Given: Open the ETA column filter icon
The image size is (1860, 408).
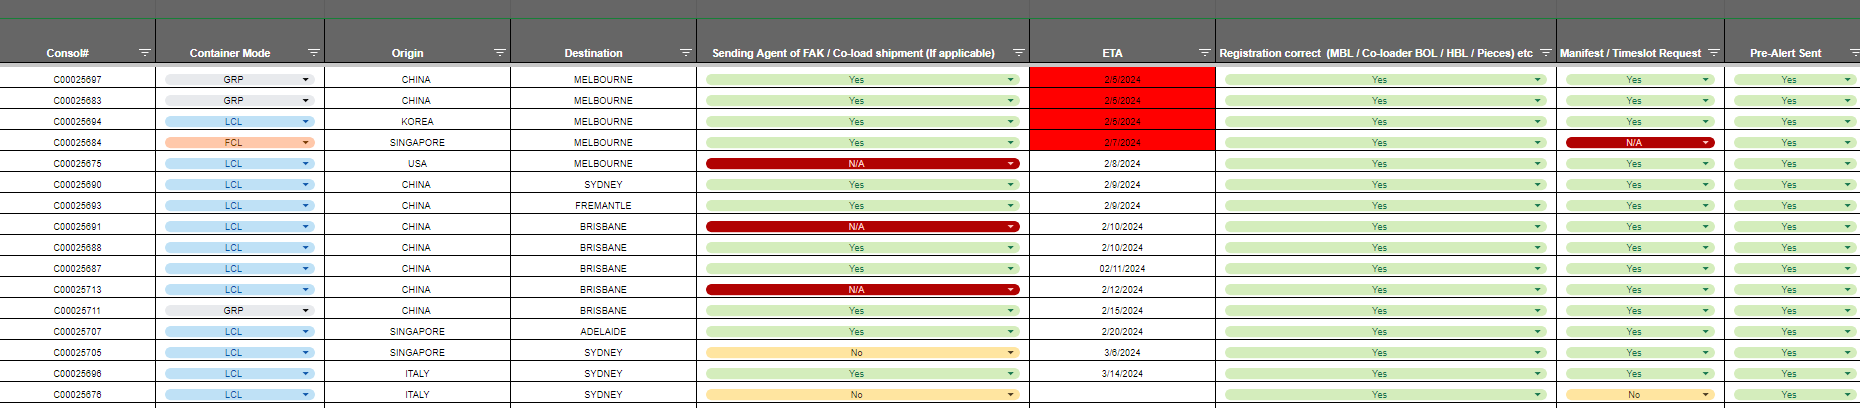Looking at the screenshot, I should tap(1205, 52).
